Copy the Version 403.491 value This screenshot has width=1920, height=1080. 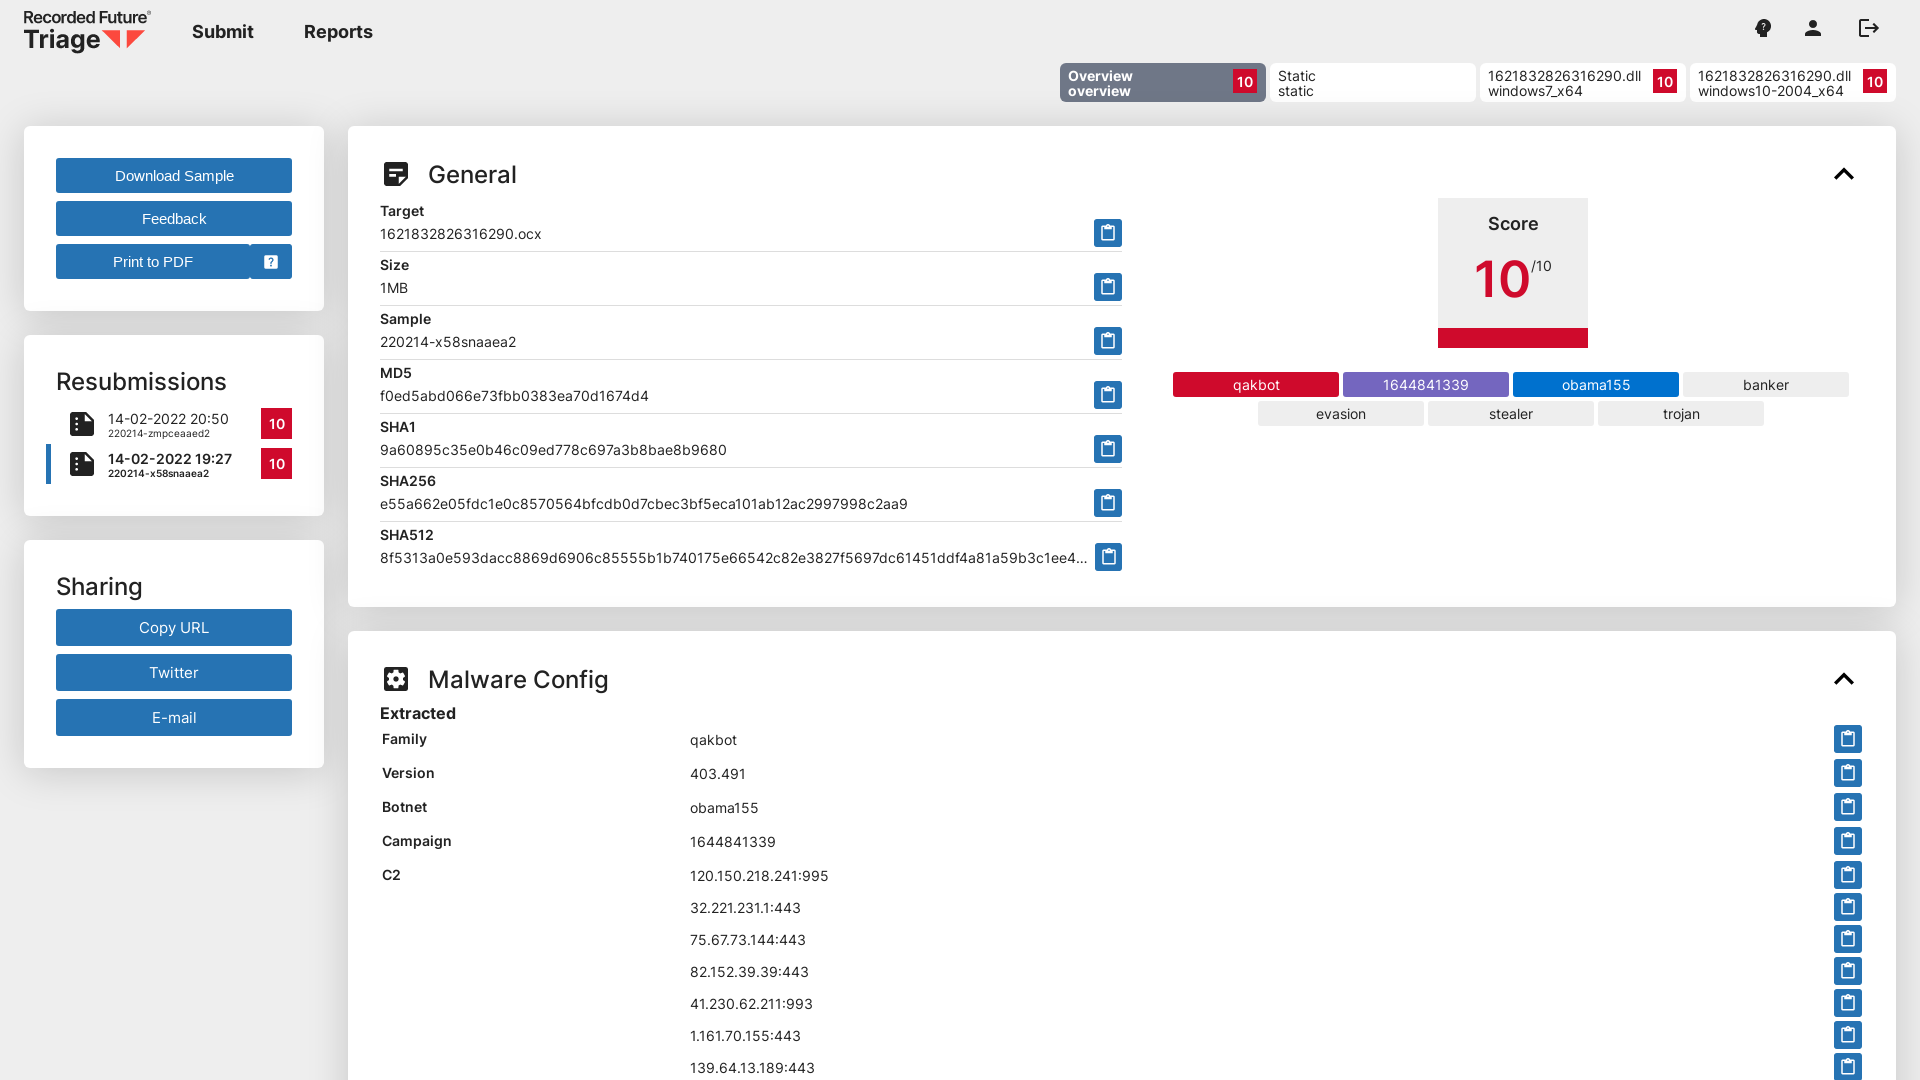click(1847, 773)
